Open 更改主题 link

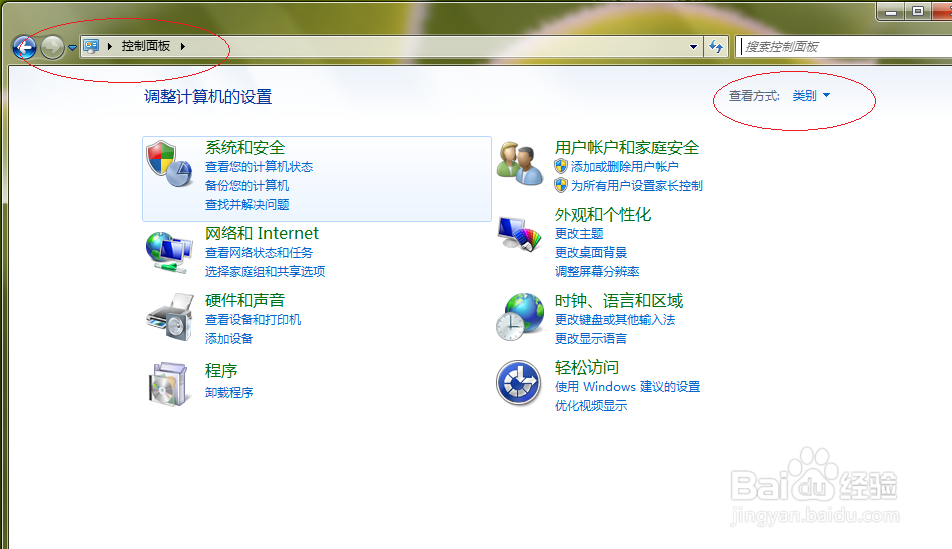tap(579, 233)
